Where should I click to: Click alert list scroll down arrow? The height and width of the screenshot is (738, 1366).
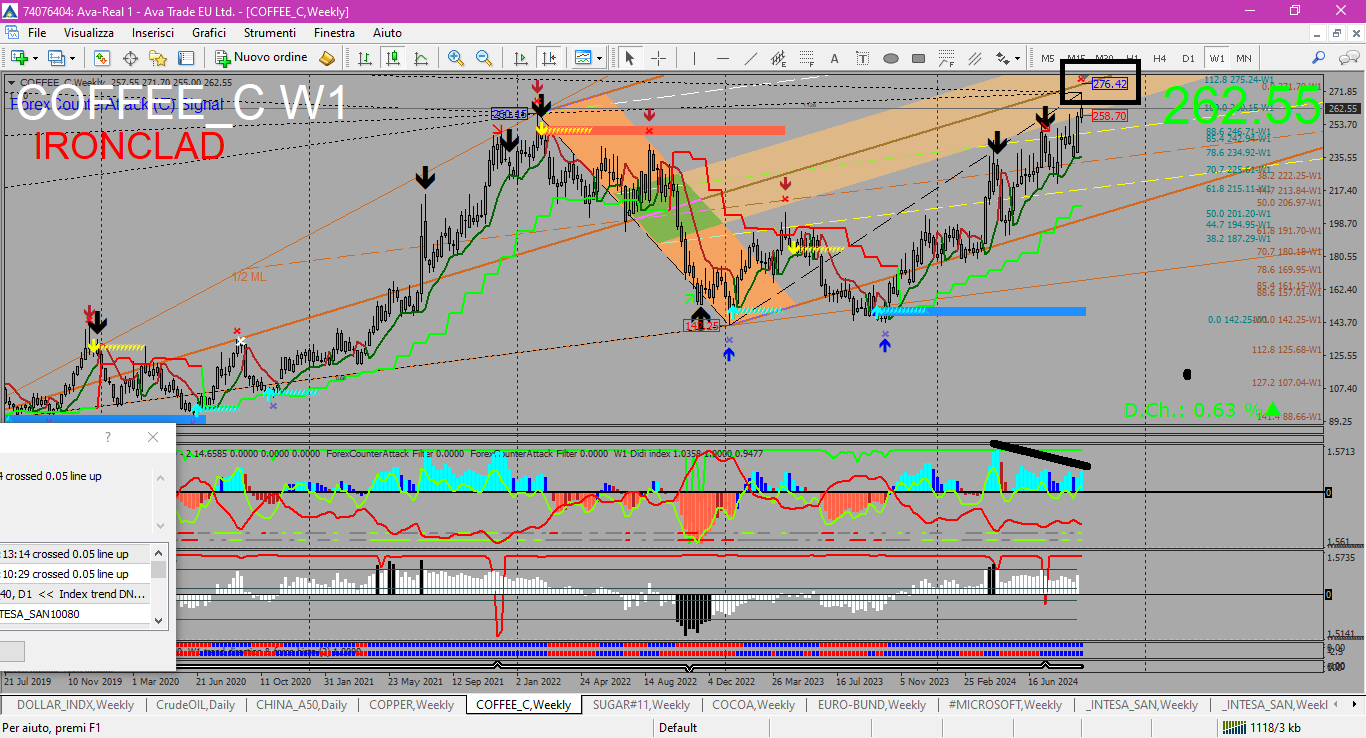click(x=158, y=621)
